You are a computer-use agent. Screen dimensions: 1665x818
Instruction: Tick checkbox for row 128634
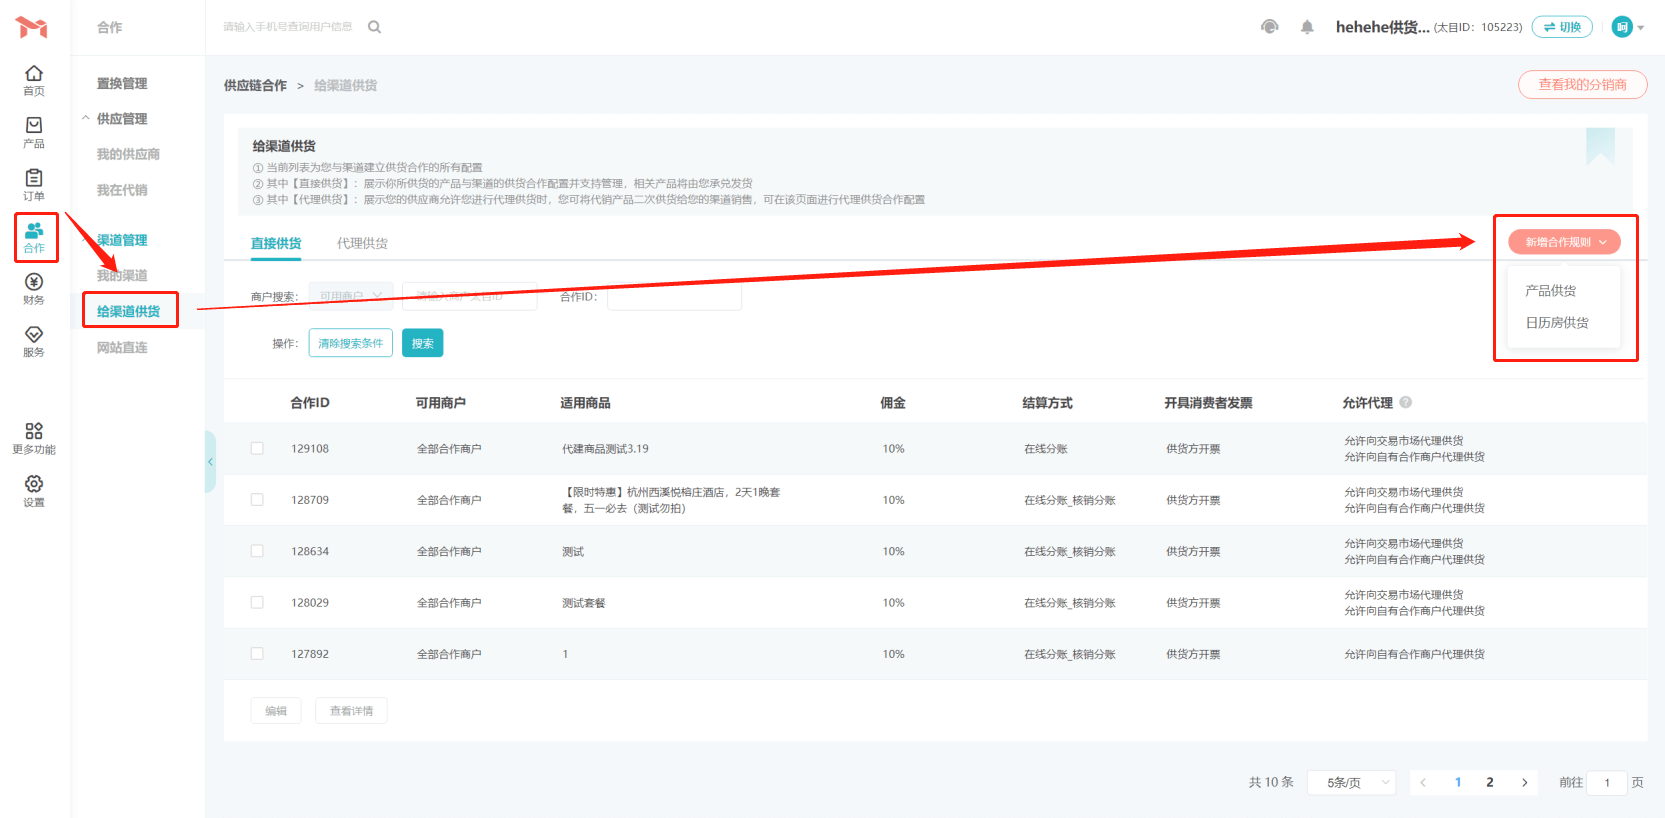tap(257, 551)
